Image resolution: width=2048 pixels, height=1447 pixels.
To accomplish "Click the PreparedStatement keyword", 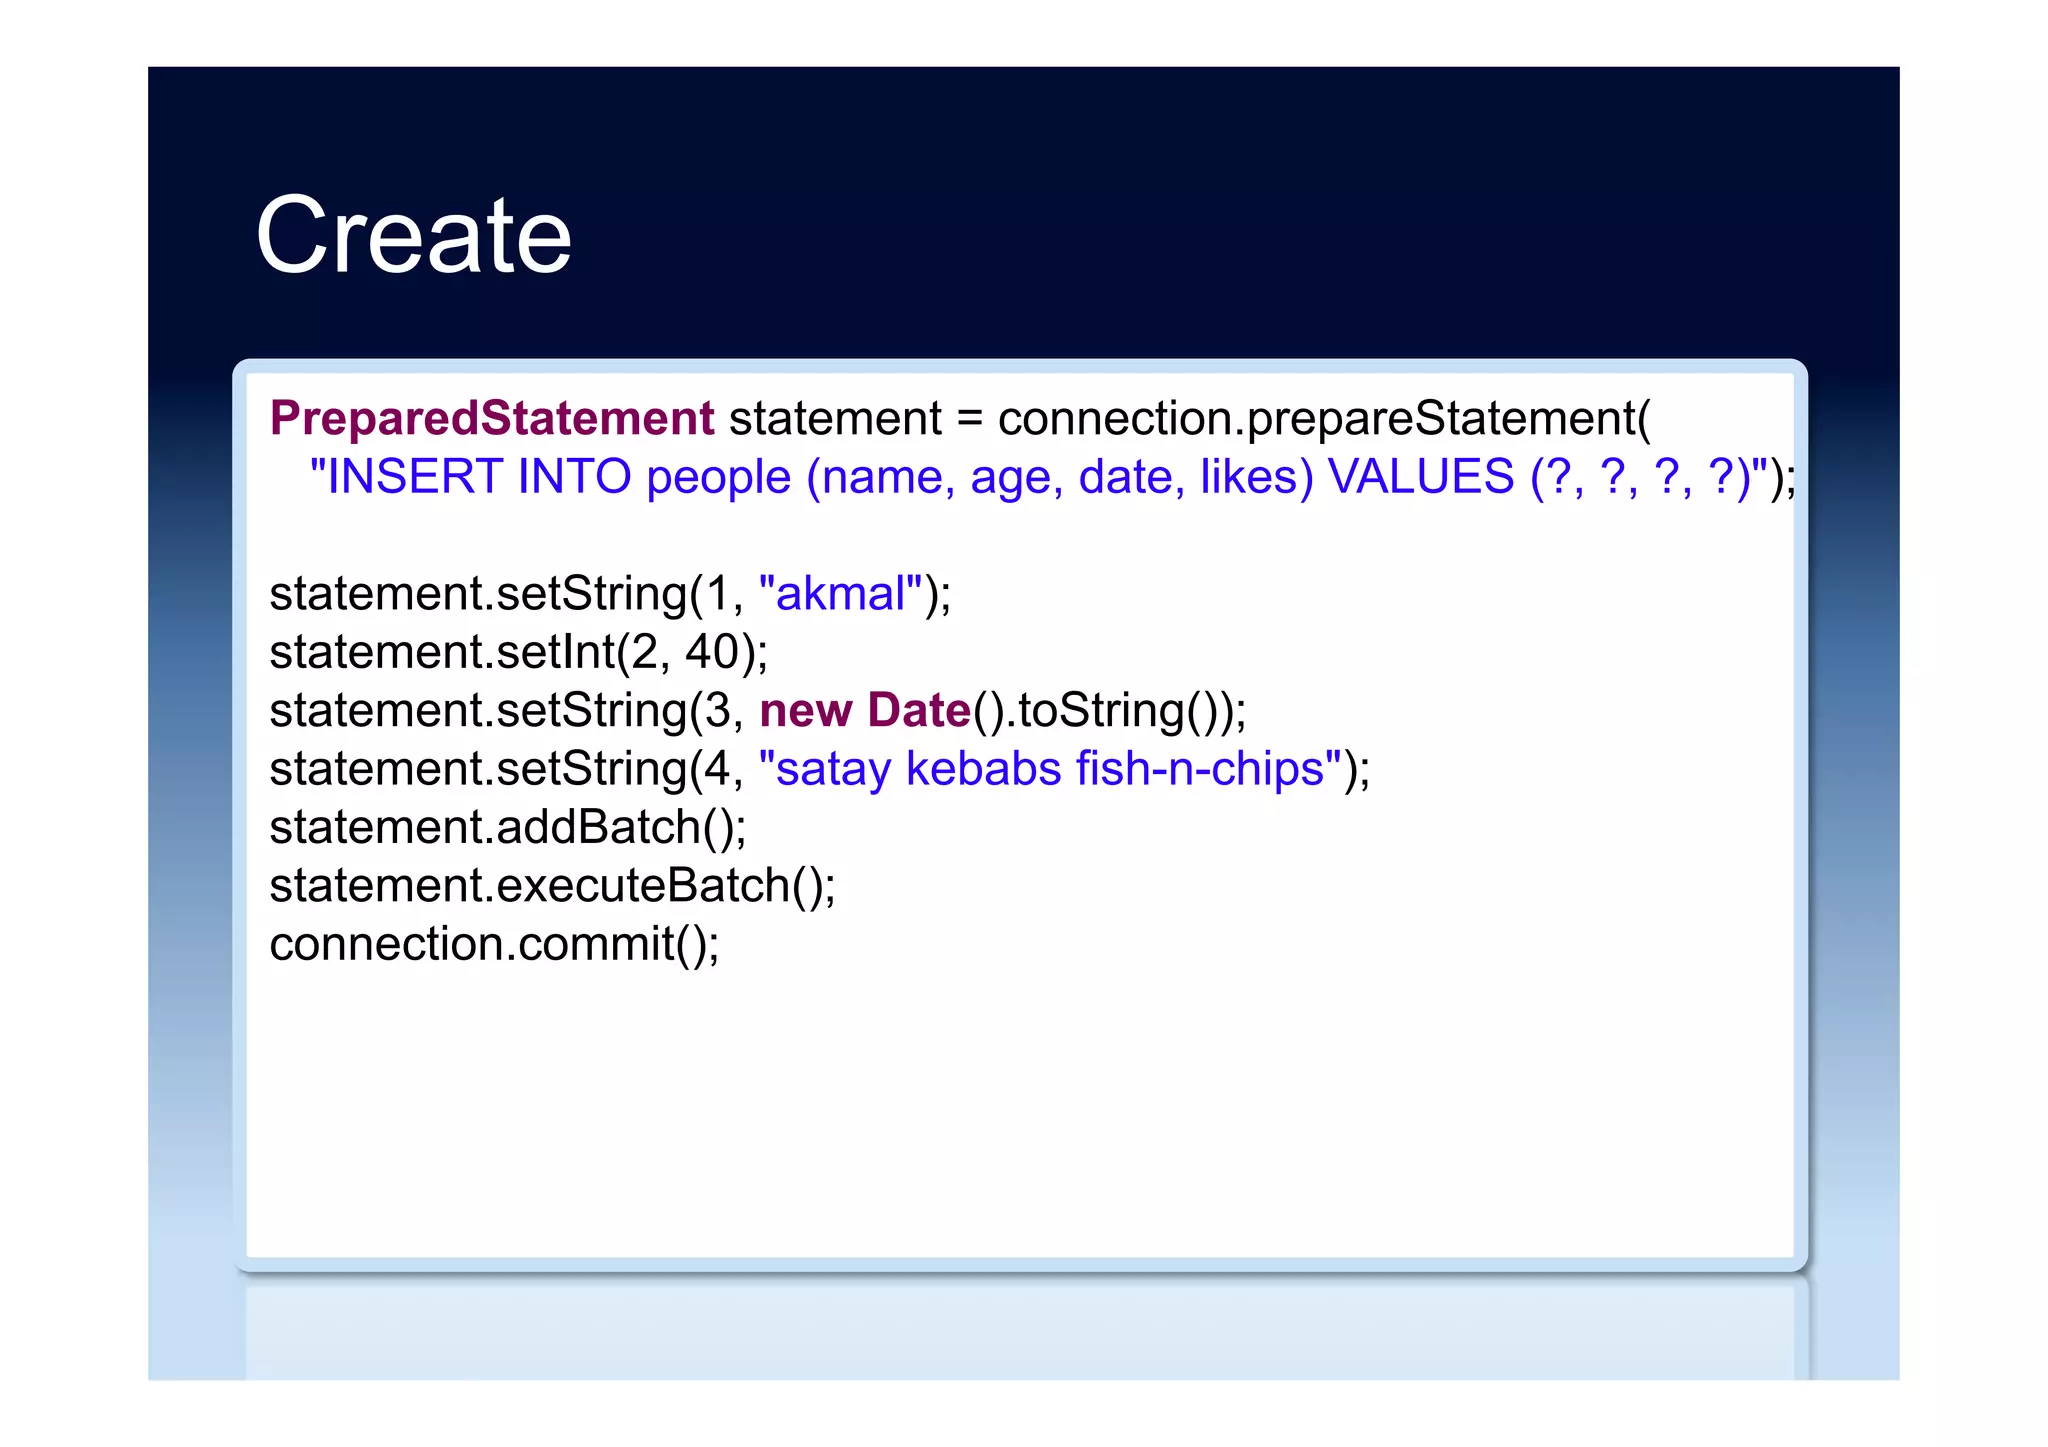I will tap(491, 418).
